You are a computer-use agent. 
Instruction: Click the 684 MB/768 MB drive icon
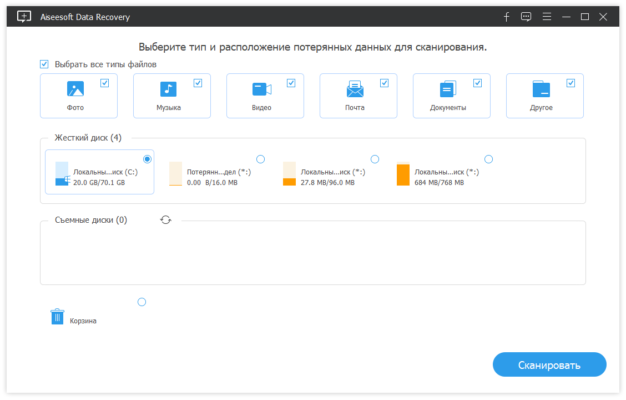(x=403, y=174)
